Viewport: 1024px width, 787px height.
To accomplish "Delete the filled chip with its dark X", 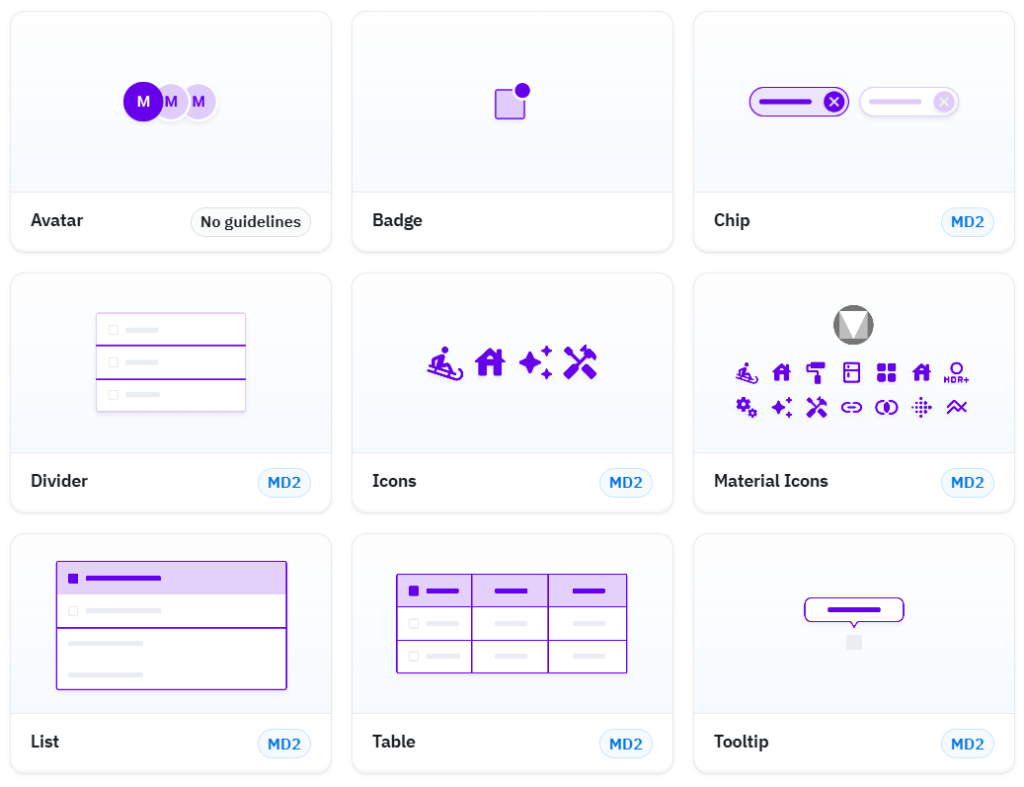I will 833,102.
